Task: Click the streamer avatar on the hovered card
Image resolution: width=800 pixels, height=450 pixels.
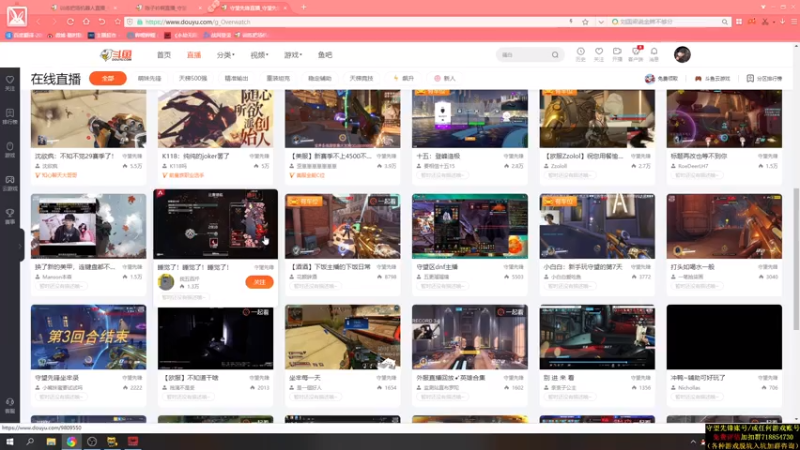Action: [166, 282]
